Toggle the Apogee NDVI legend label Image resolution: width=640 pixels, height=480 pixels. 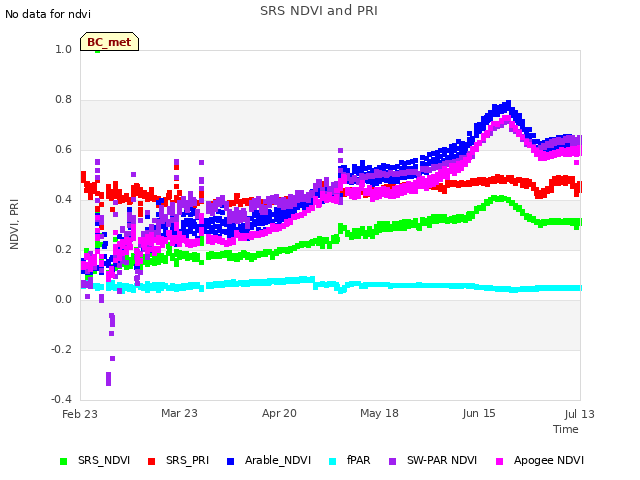549,460
